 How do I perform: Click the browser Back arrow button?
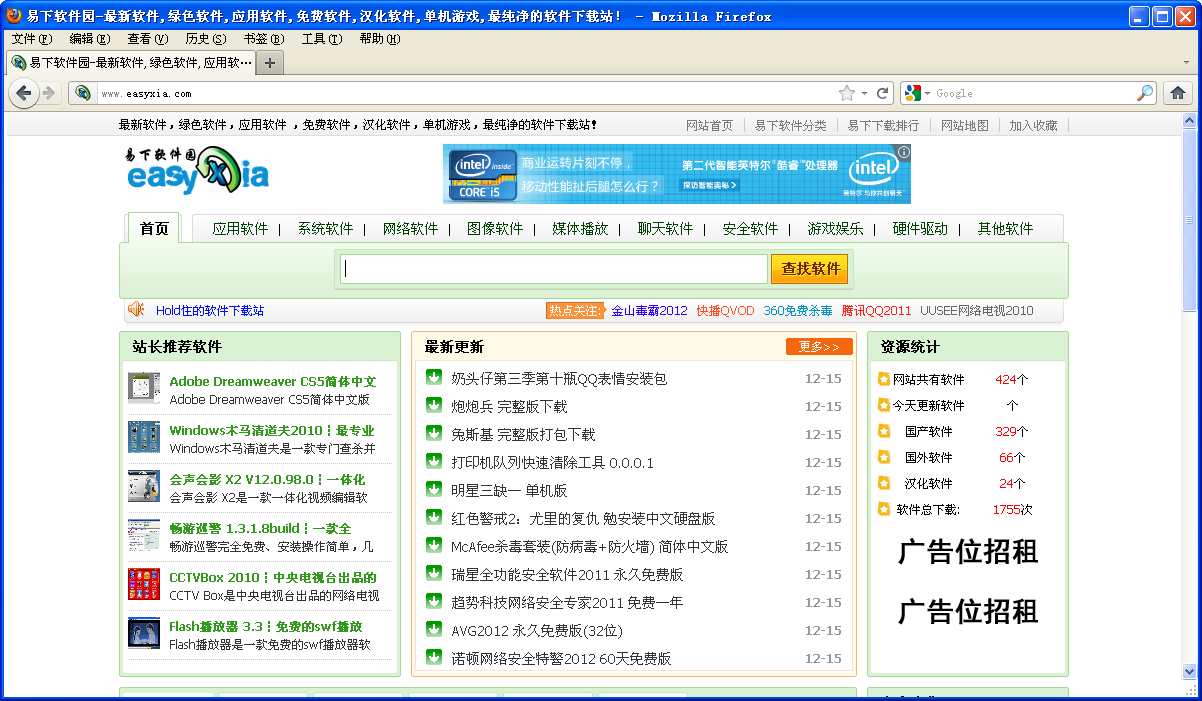point(25,93)
